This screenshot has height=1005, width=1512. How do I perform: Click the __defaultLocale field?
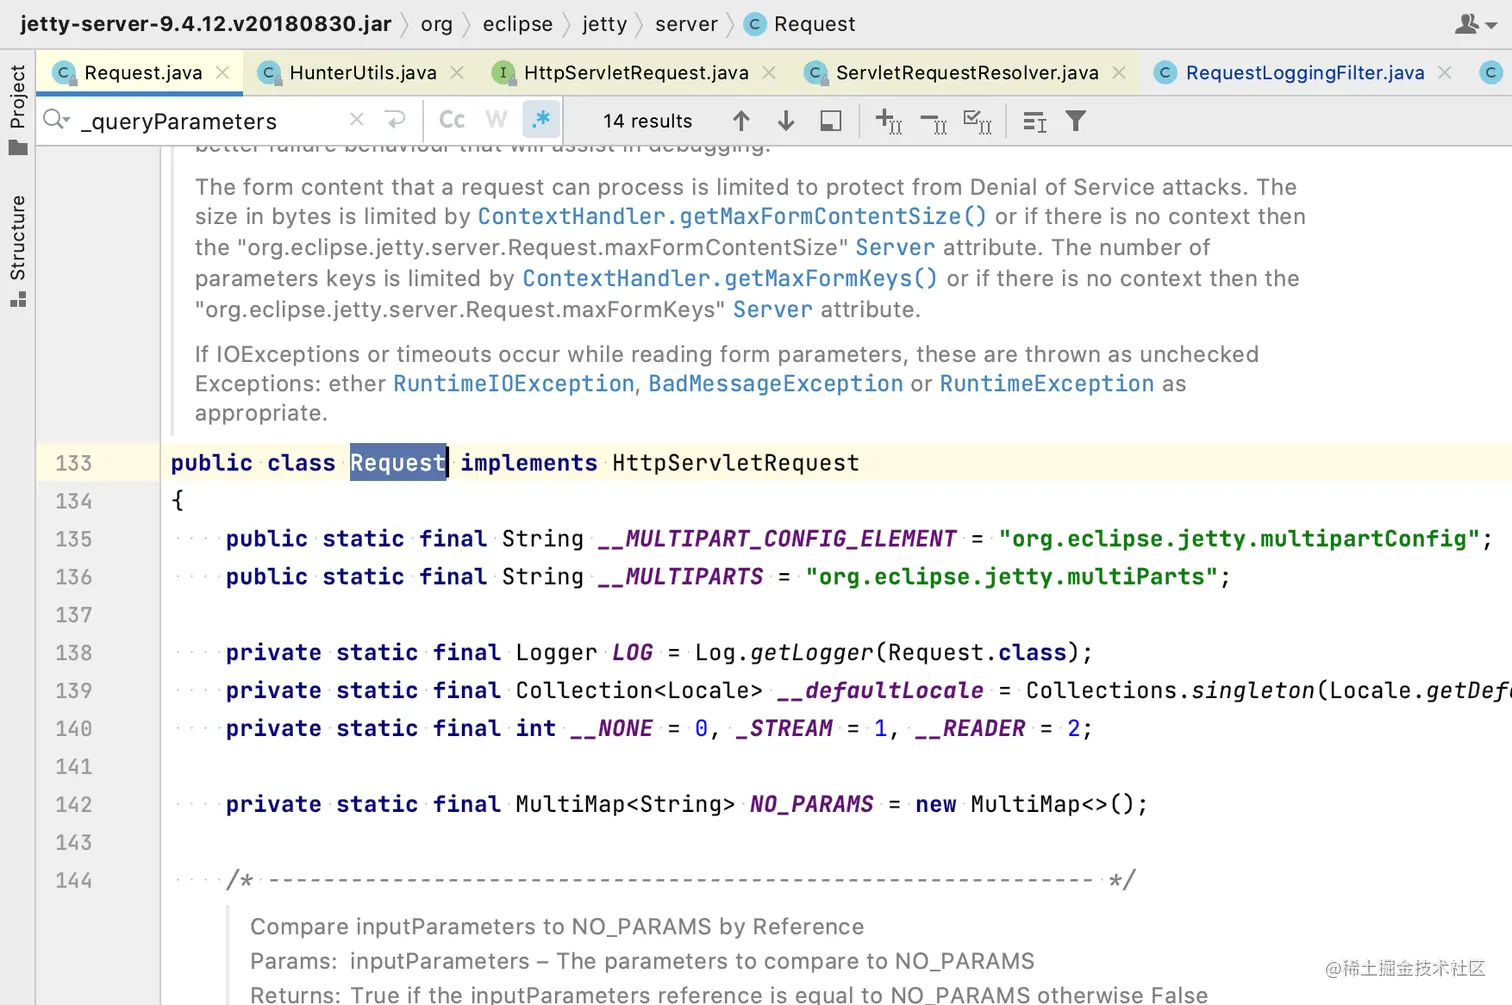(880, 691)
